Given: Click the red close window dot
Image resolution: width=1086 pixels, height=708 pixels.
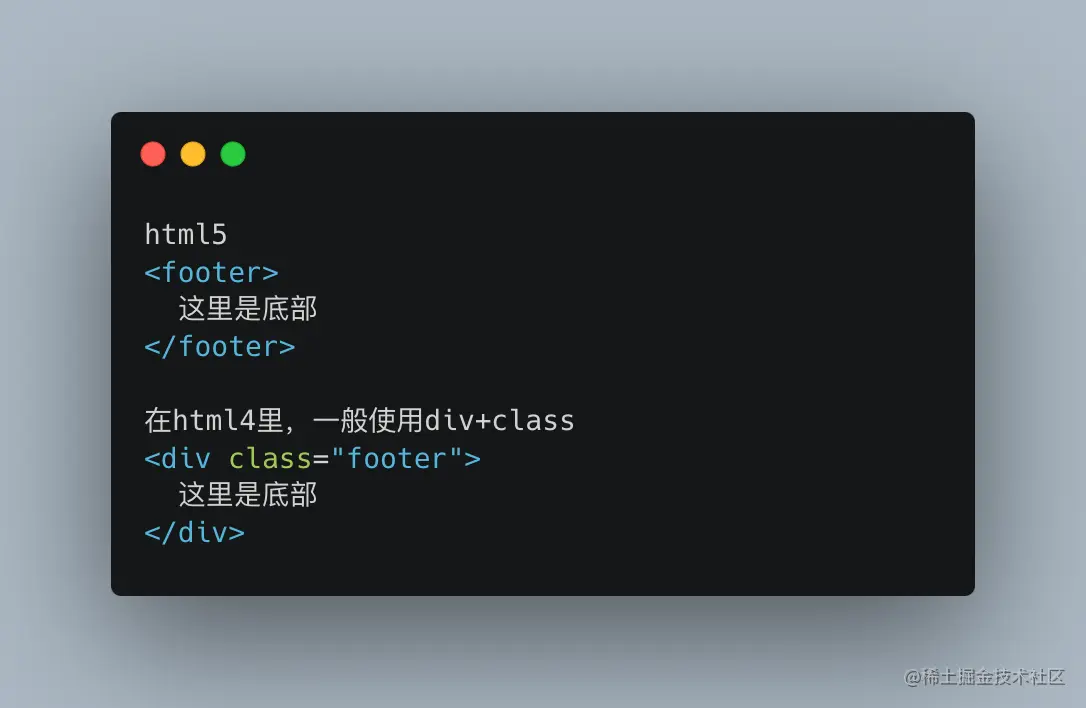Looking at the screenshot, I should pyautogui.click(x=153, y=154).
